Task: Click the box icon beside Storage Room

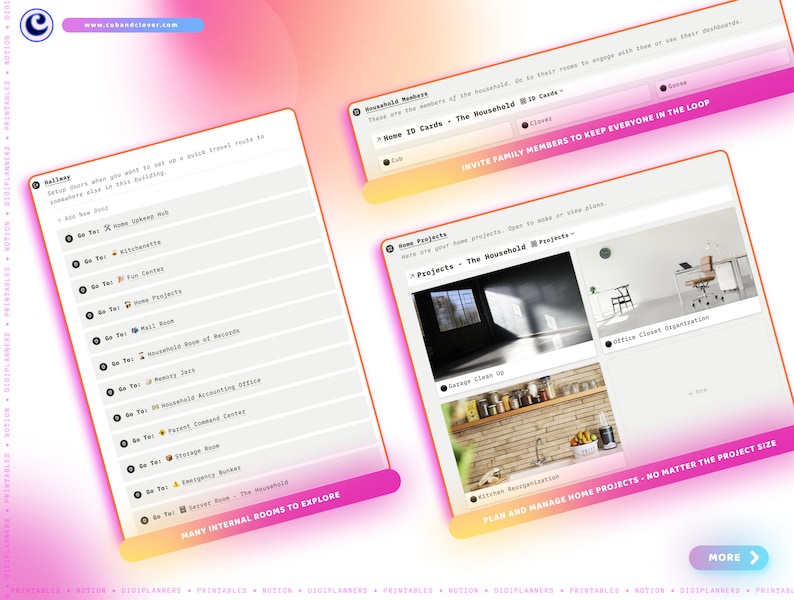Action: tap(169, 458)
